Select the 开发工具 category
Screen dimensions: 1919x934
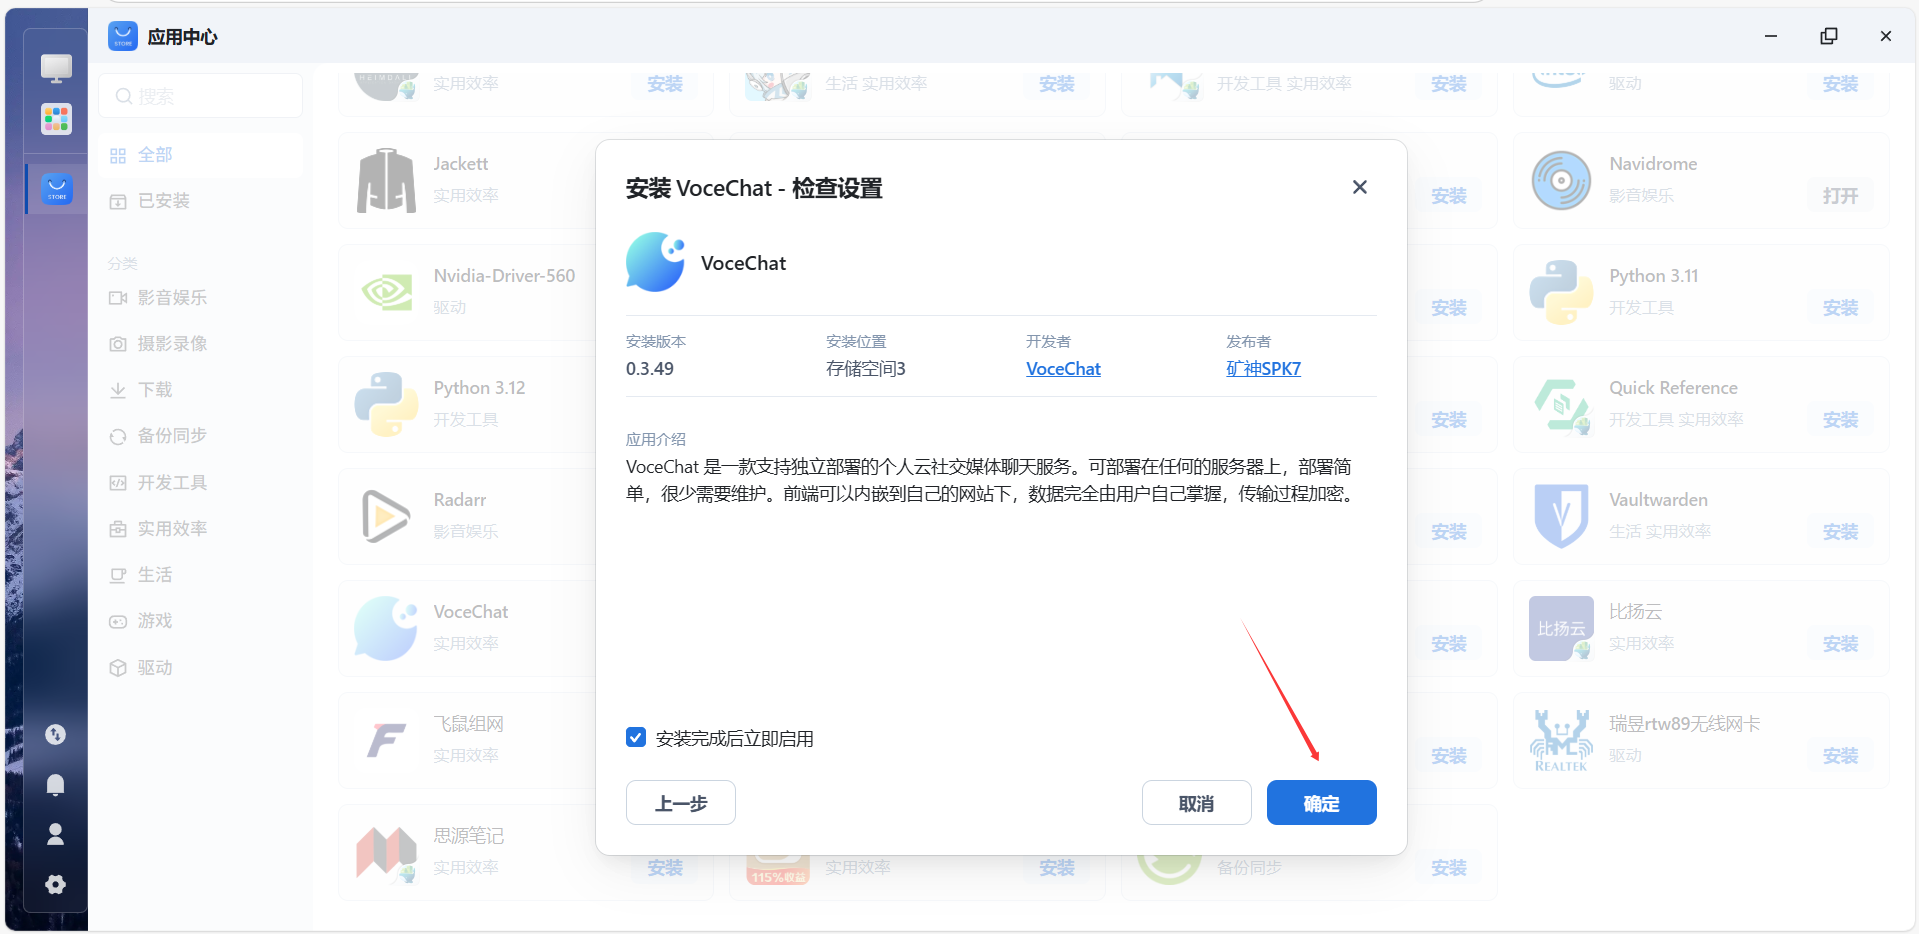pyautogui.click(x=201, y=483)
